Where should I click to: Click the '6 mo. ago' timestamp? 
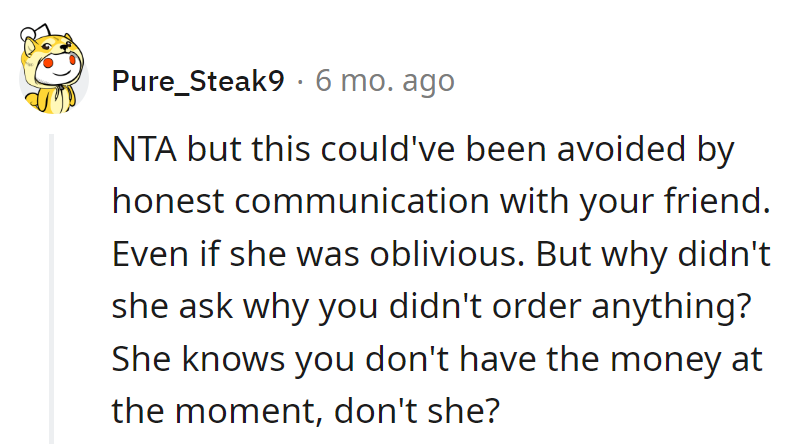point(385,81)
